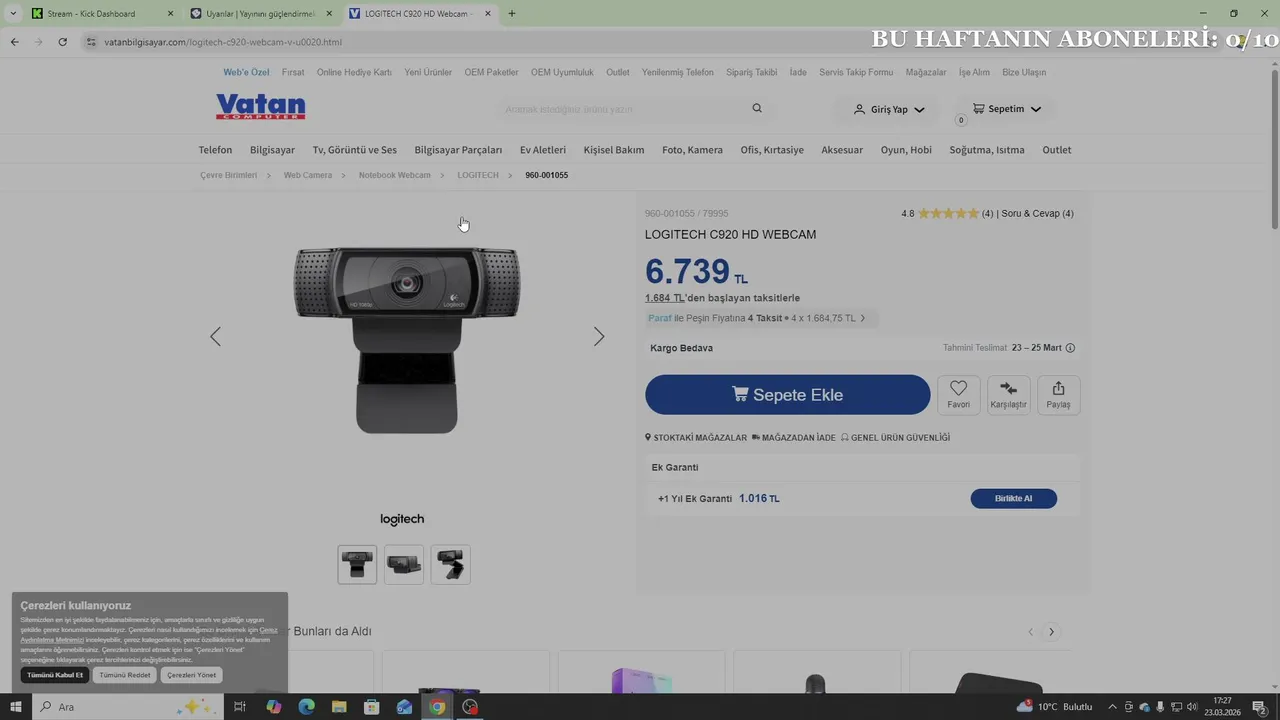Image resolution: width=1280 pixels, height=720 pixels.
Task: Switch to the Uyarılar browser tab
Action: coord(259,14)
